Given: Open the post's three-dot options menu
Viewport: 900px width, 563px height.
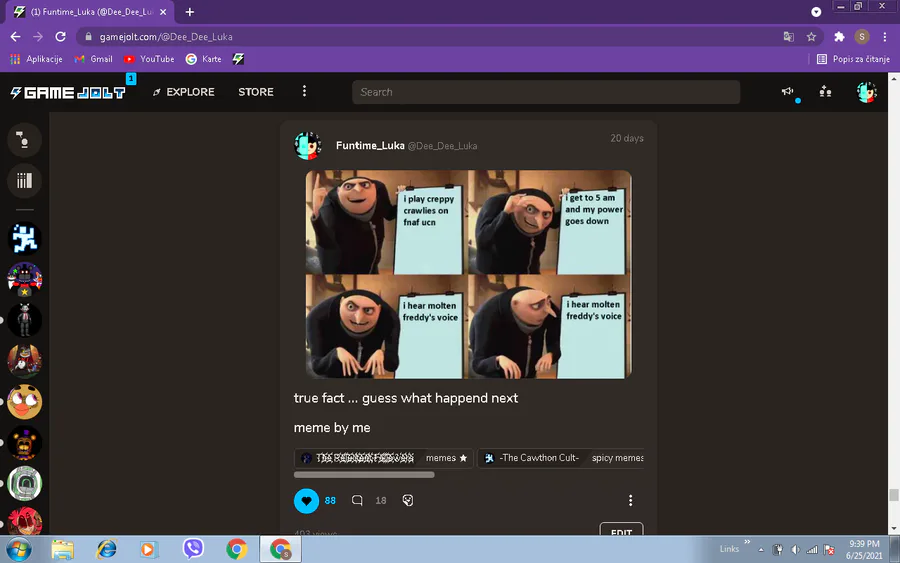Looking at the screenshot, I should click(630, 500).
